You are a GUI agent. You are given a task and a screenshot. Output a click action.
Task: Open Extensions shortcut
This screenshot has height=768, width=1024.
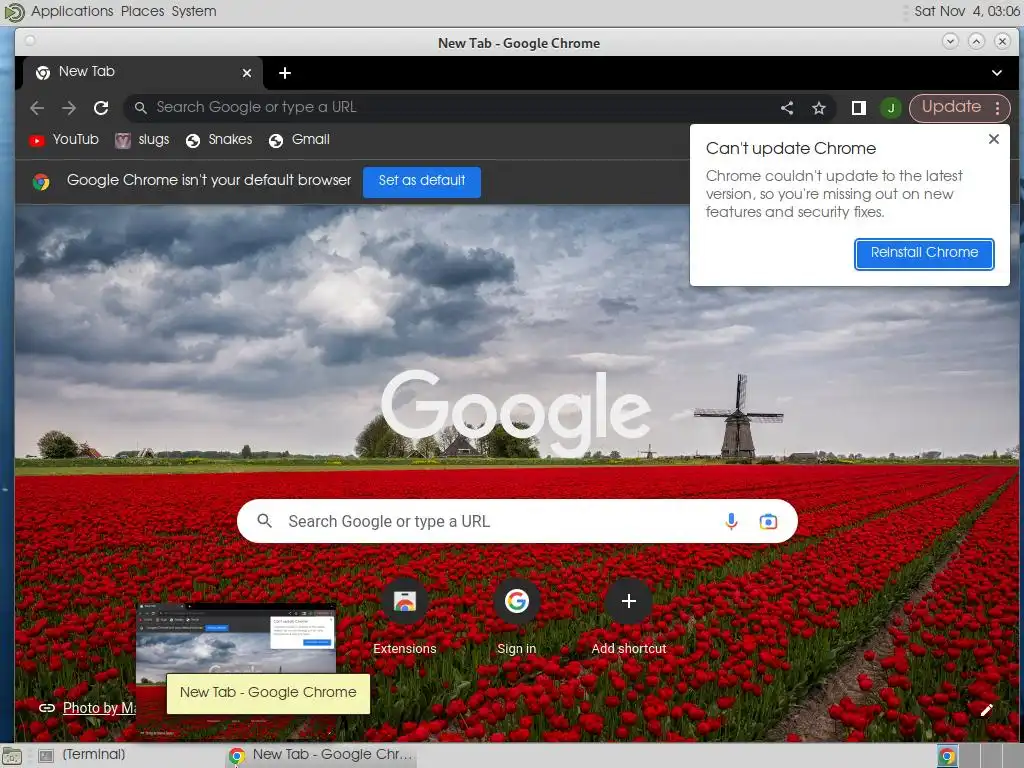[405, 616]
